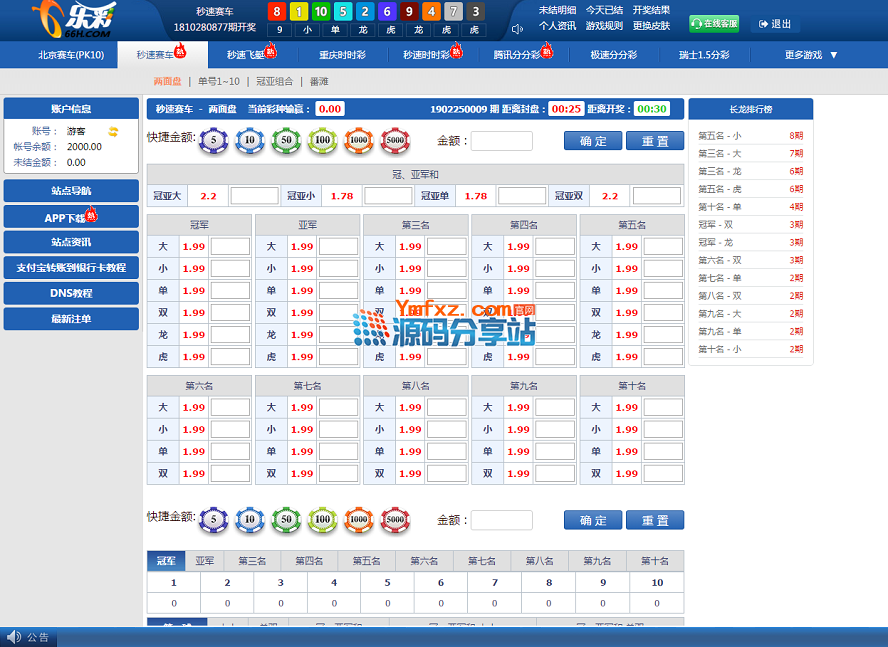Select the top 50 chip quick amount
888x647 pixels.
286,141
